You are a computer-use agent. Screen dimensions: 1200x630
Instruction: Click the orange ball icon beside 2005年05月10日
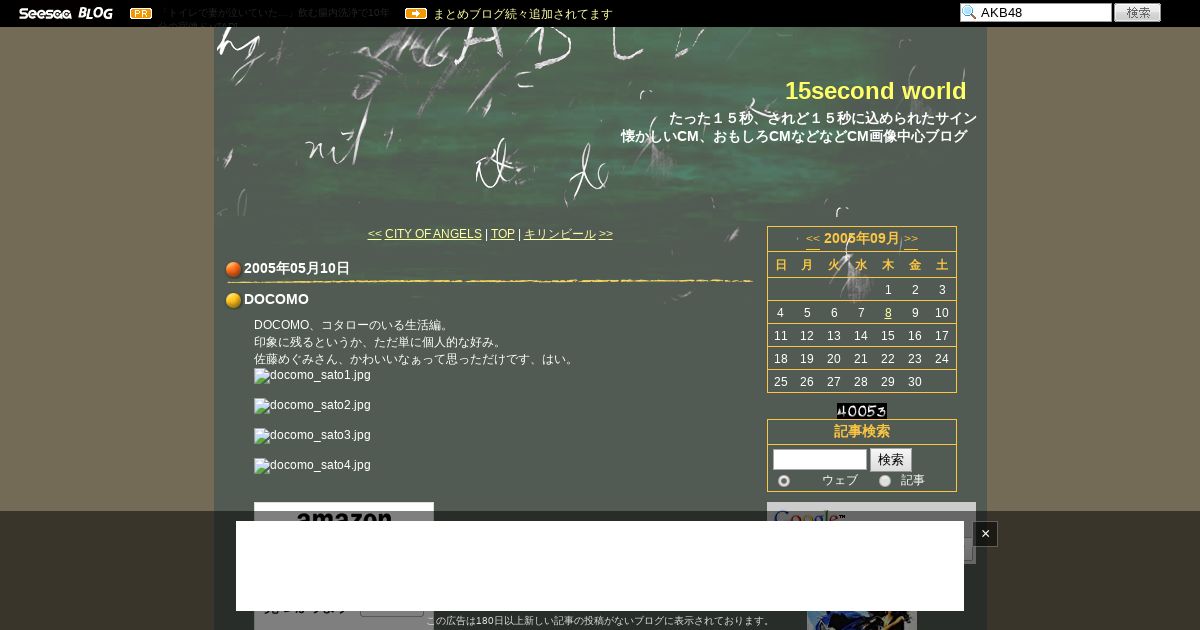click(x=234, y=269)
